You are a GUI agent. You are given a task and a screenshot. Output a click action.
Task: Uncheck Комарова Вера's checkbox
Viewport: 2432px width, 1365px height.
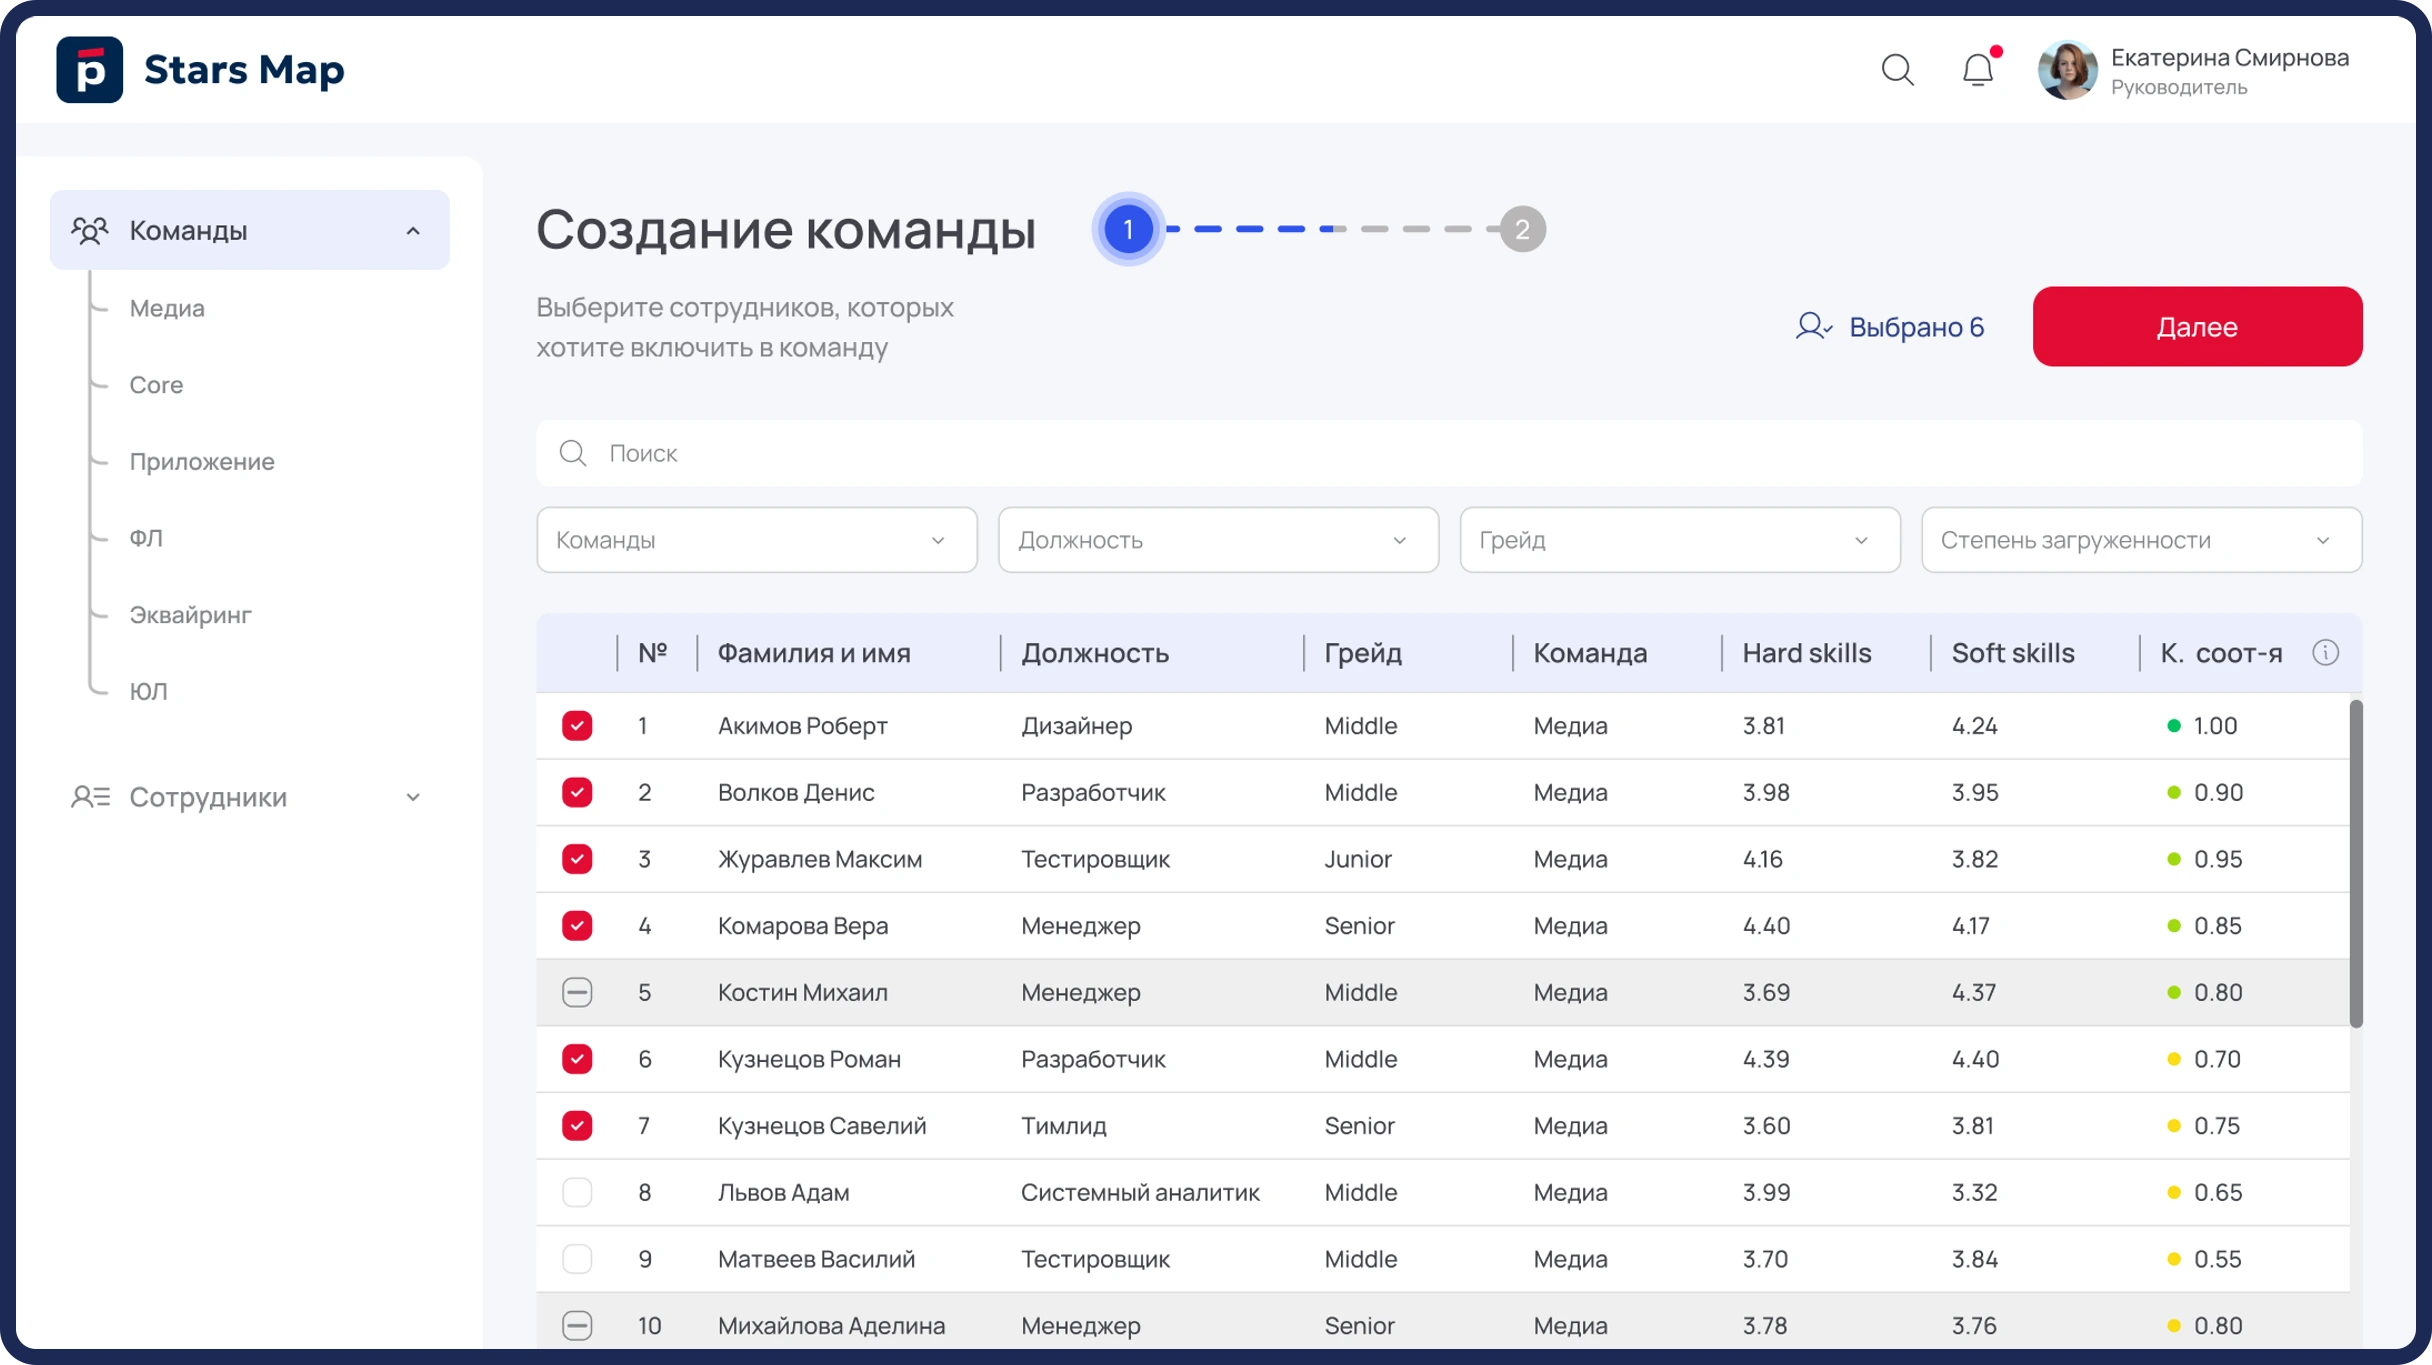[x=577, y=926]
